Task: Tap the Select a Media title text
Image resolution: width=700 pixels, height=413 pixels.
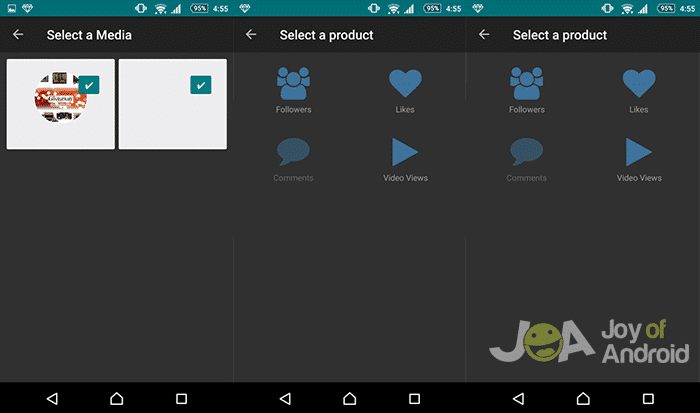Action: [89, 35]
